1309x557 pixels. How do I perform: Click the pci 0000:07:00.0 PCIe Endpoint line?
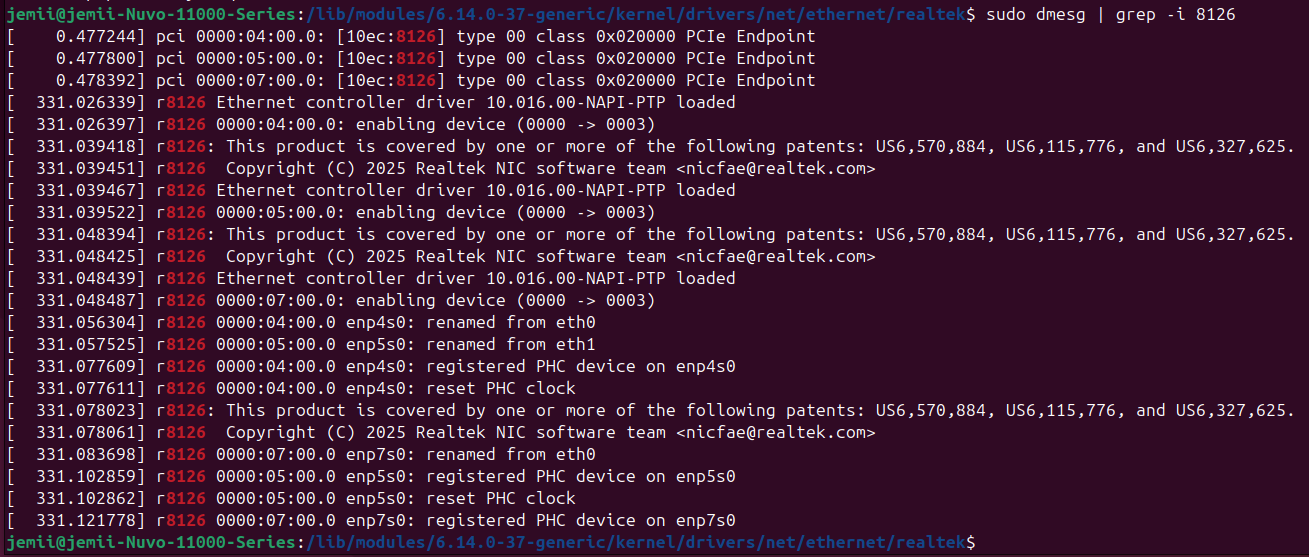[485, 80]
